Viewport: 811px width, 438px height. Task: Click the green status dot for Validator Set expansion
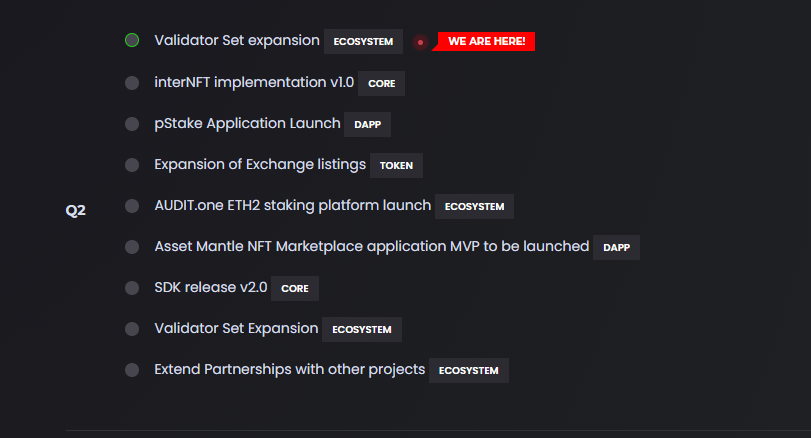click(x=132, y=41)
